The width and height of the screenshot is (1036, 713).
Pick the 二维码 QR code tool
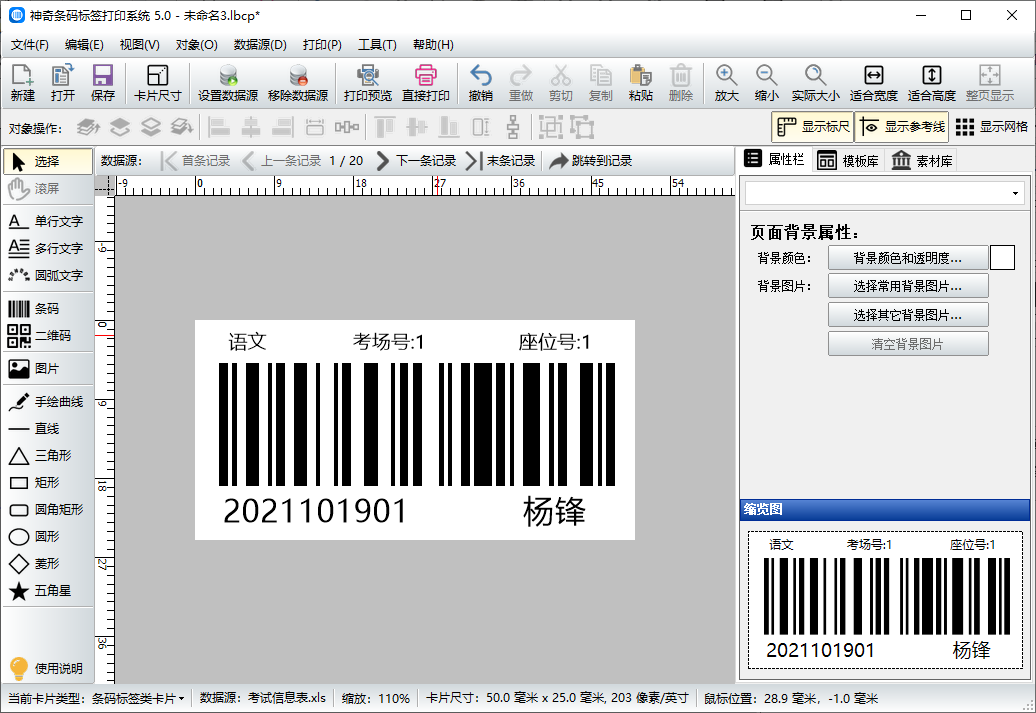click(48, 336)
